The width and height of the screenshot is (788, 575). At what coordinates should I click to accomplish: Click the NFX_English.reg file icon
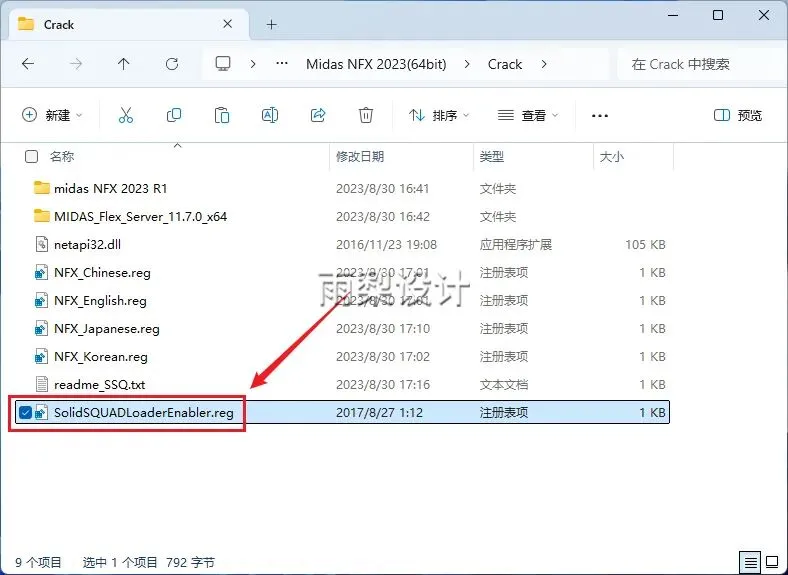coord(42,301)
